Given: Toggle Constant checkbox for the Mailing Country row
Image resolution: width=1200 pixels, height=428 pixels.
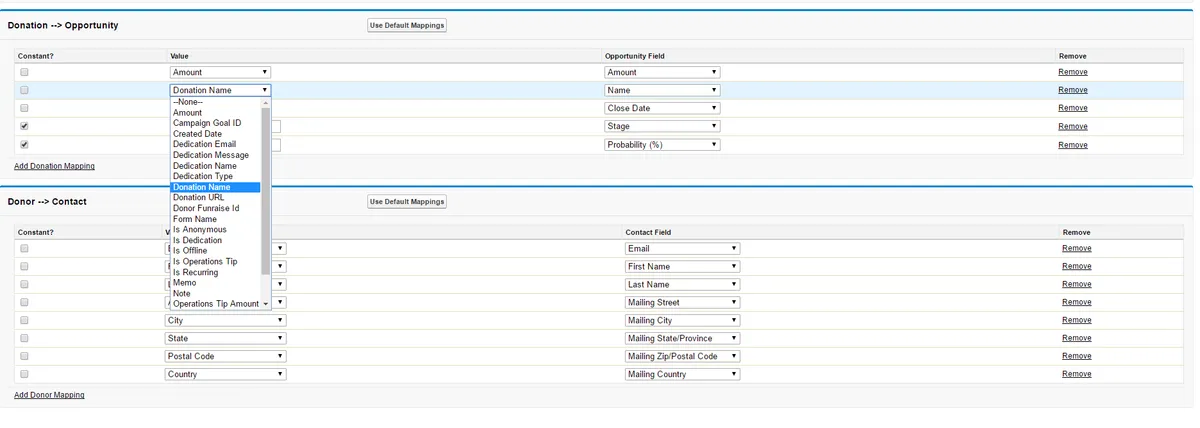Looking at the screenshot, I should (x=24, y=374).
